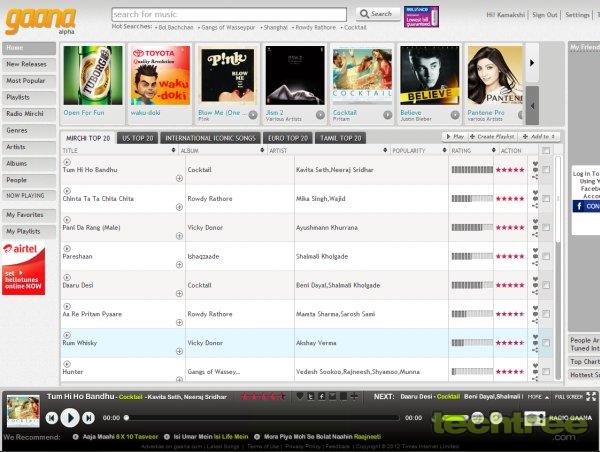Advance the album carousel with right arrow
The width and height of the screenshot is (600, 452).
(532, 63)
